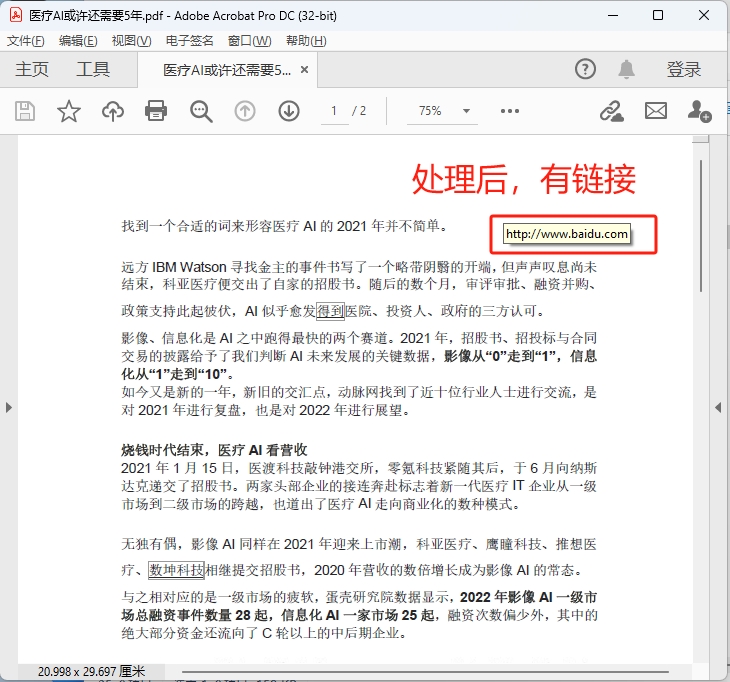Close the 医疗AI或许还需要5... document tab
Screen dimensions: 730x682
(304, 70)
